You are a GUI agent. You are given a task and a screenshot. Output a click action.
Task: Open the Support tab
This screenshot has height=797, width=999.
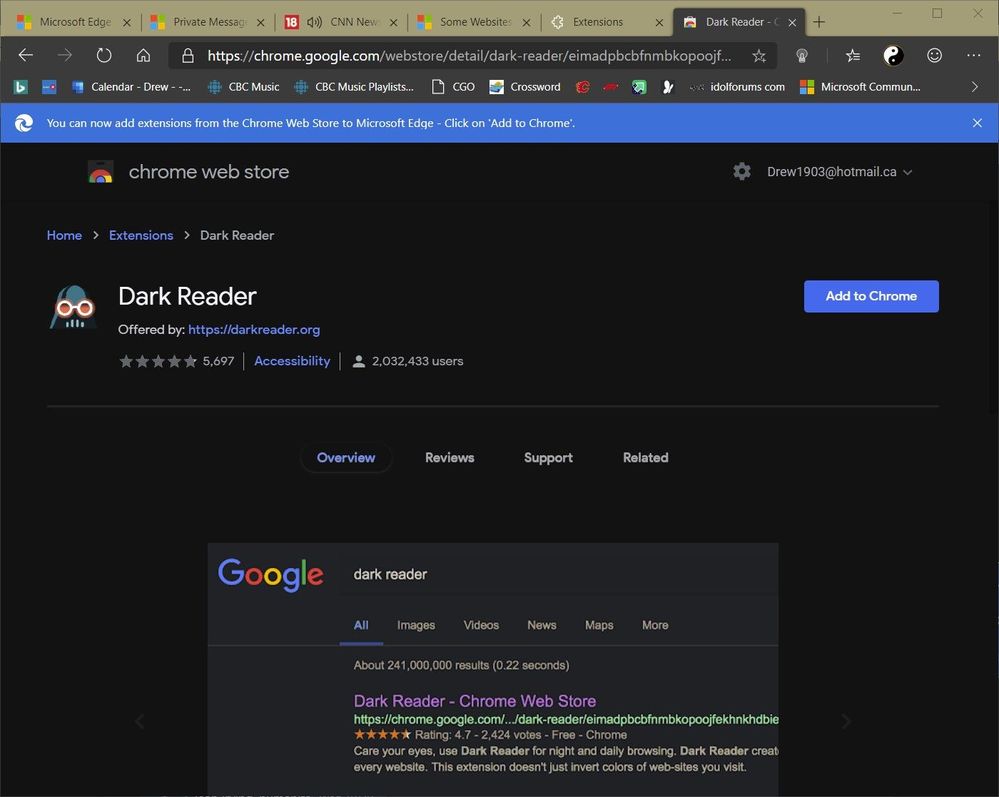548,457
